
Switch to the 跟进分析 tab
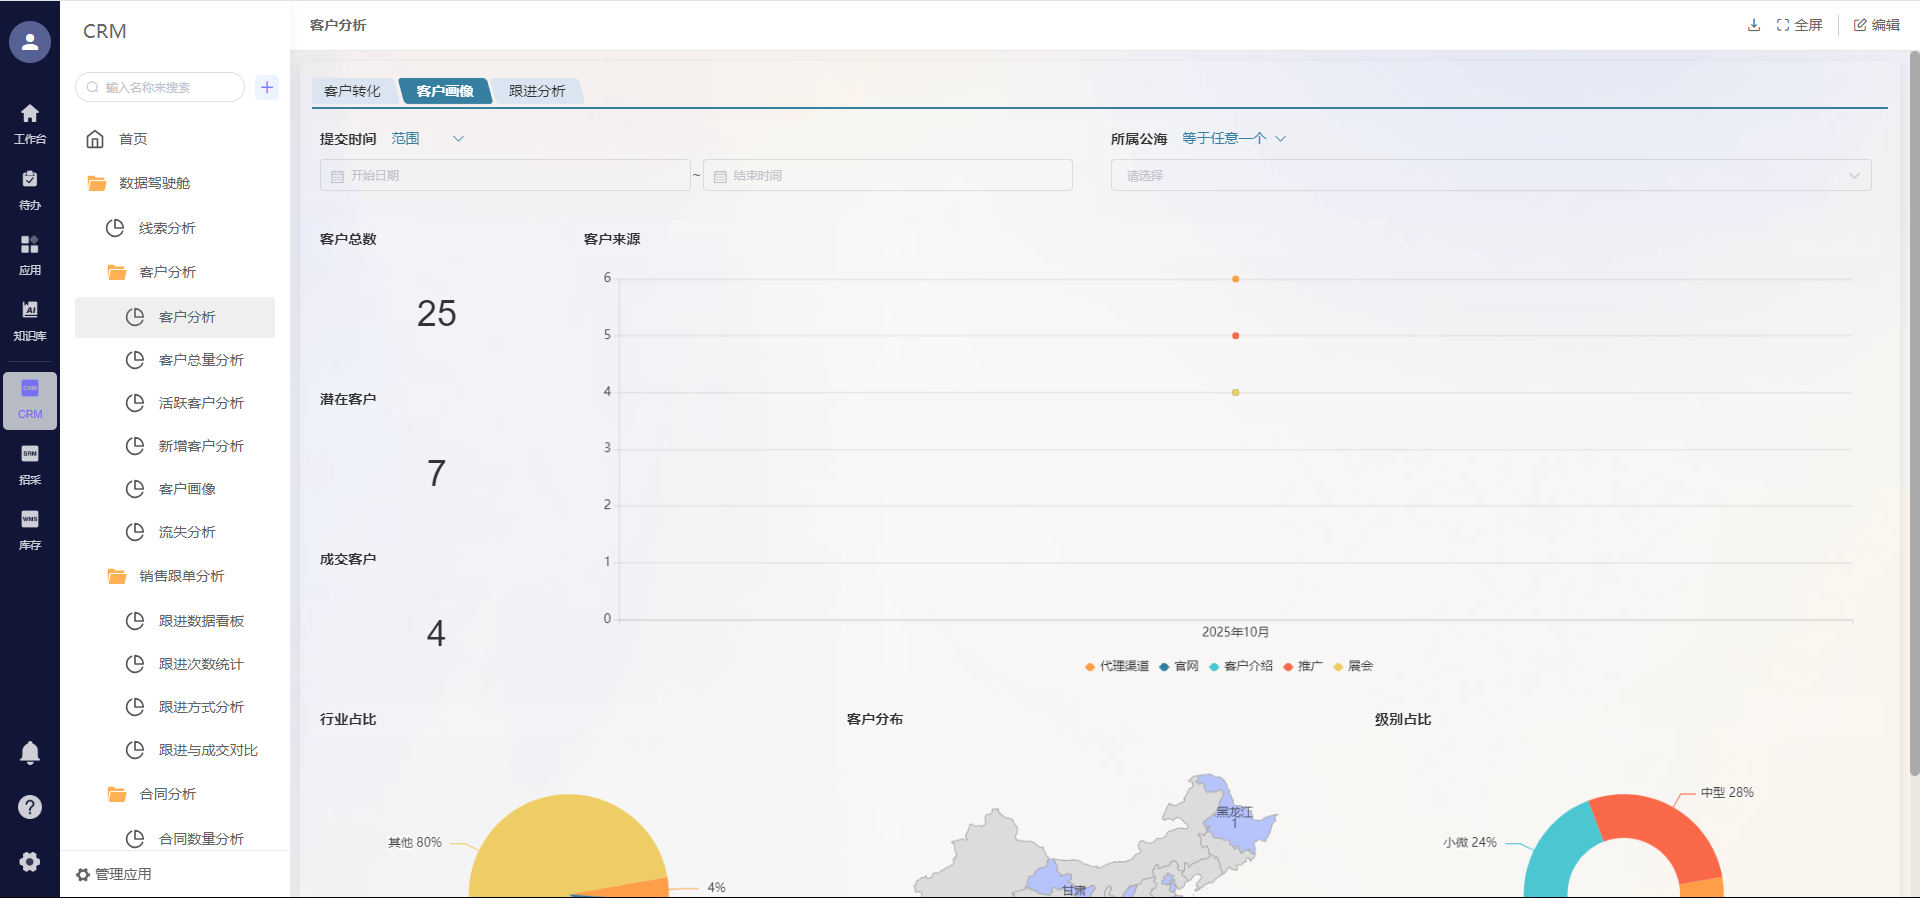[x=537, y=91]
